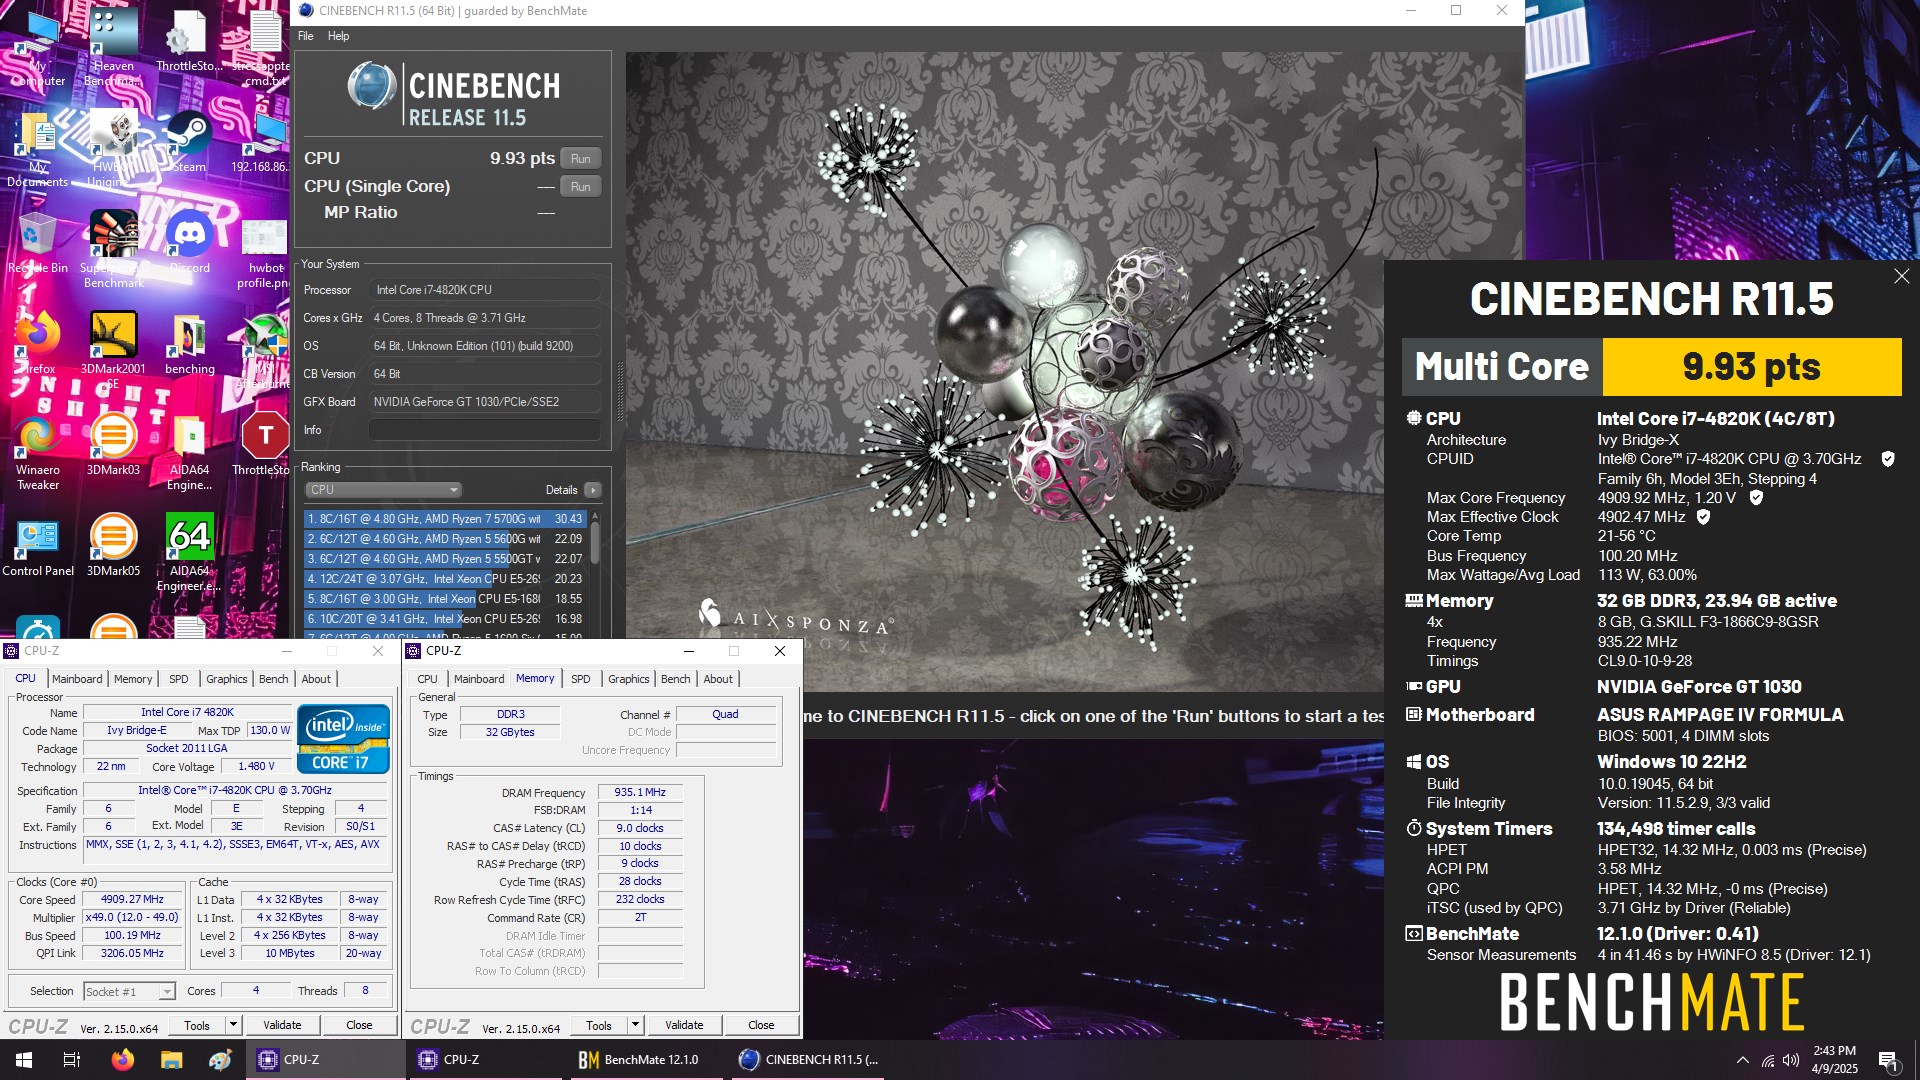Close the left CPU-Z via Close button
1920x1080 pixels.
pyautogui.click(x=359, y=1025)
